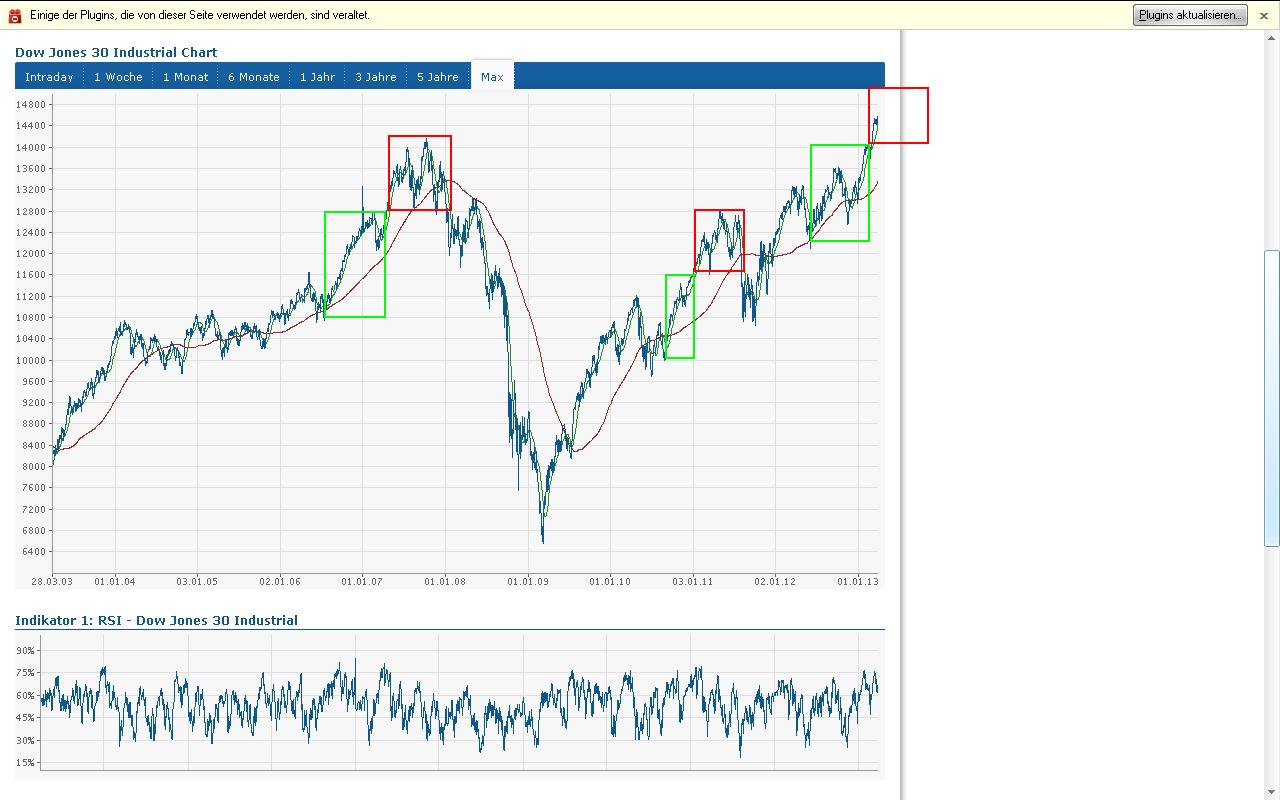The height and width of the screenshot is (800, 1280).
Task: Select the "1 Woche" time range tab
Action: click(118, 77)
